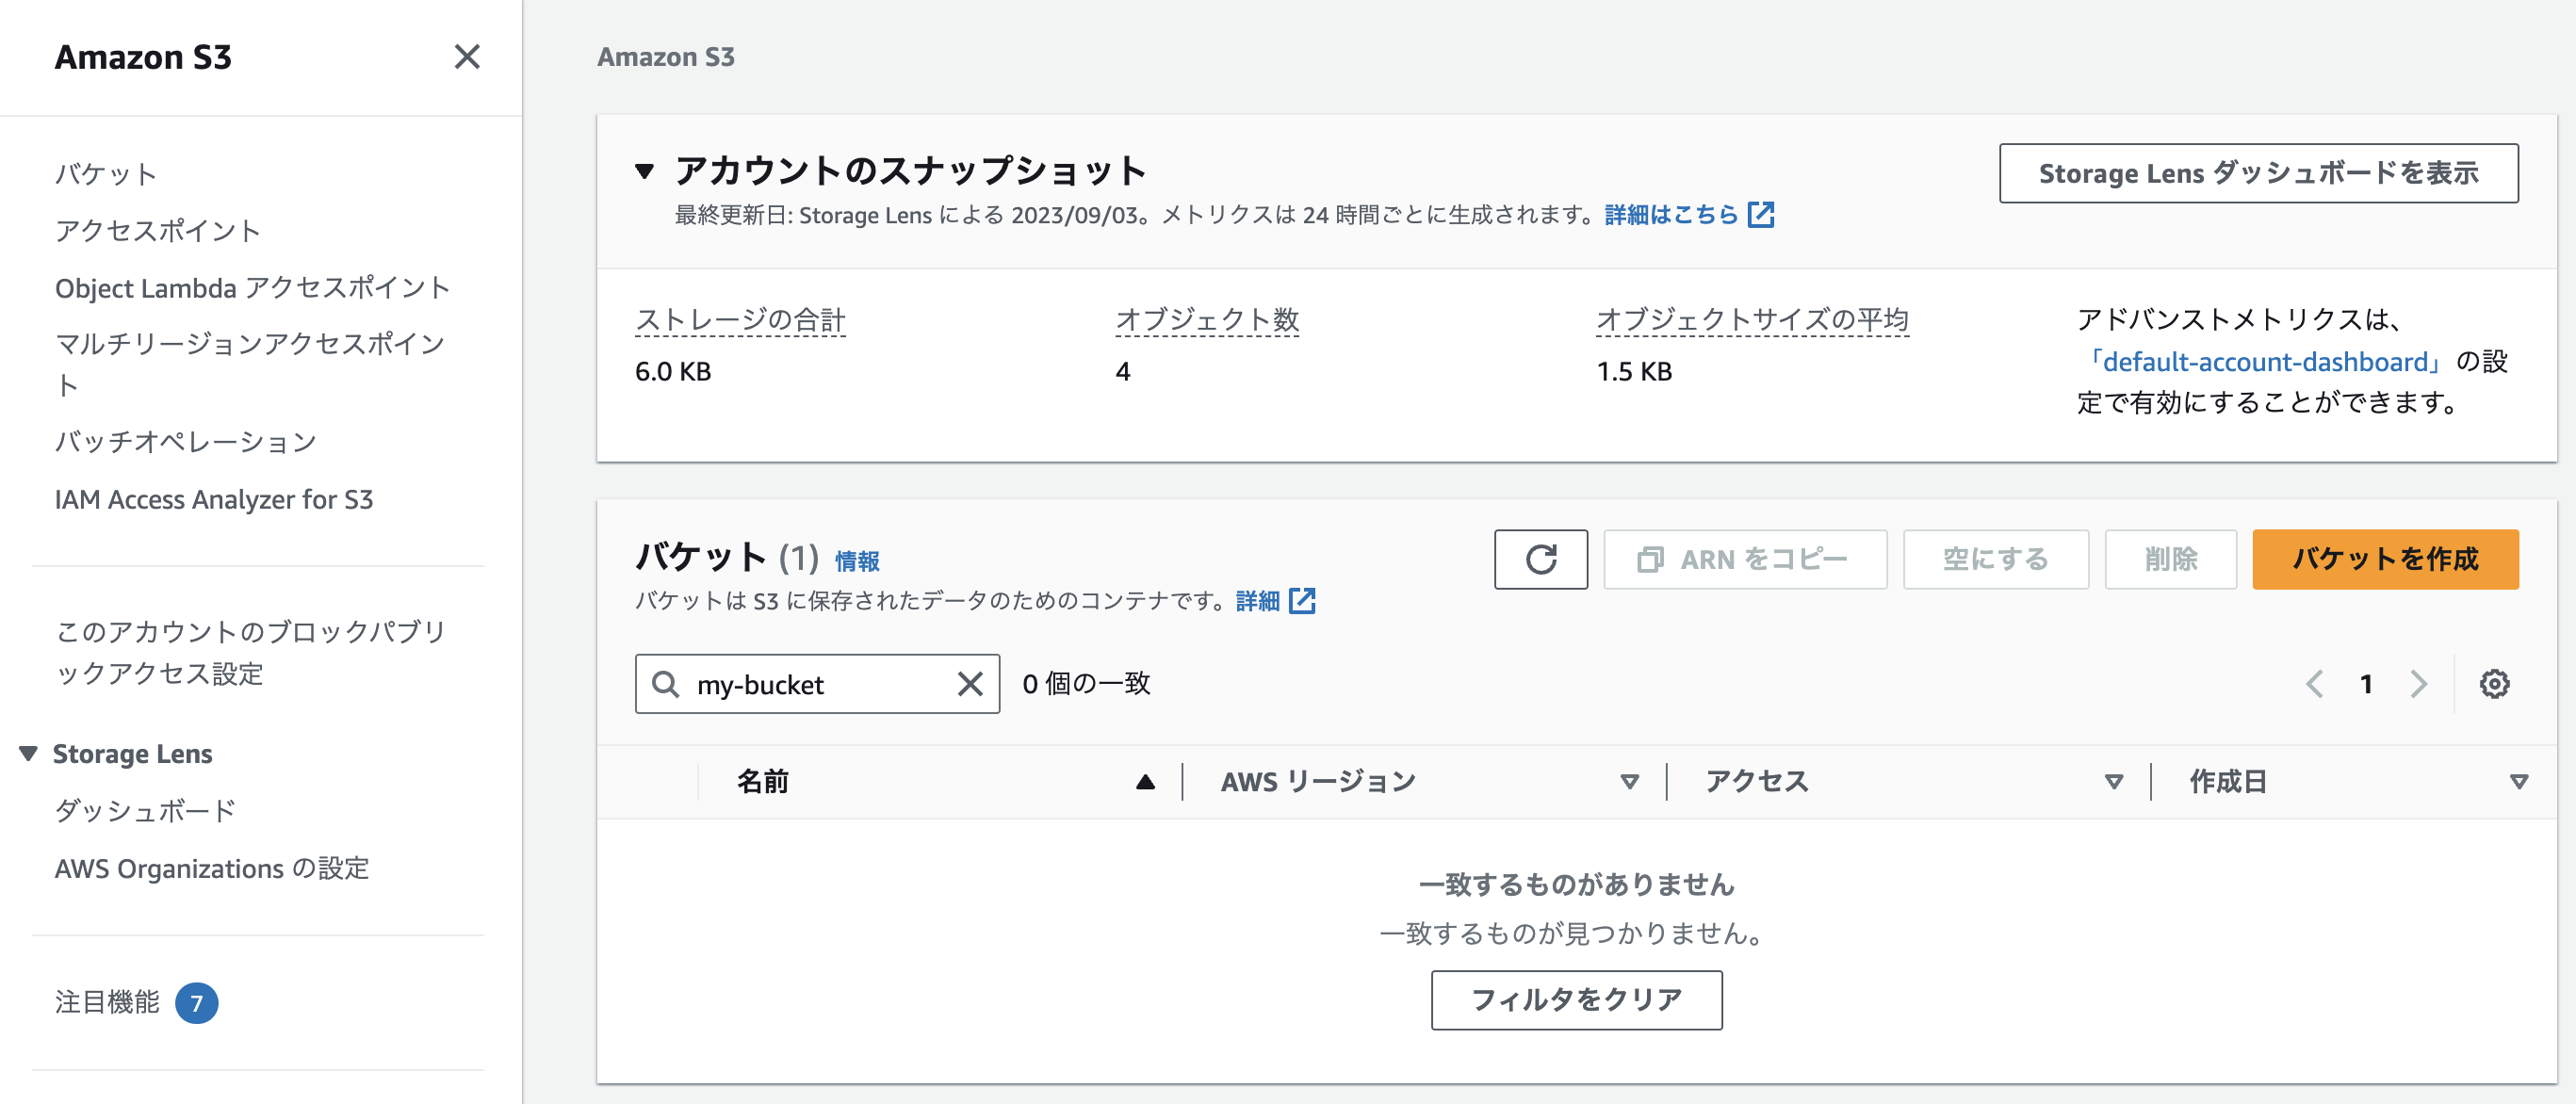This screenshot has height=1104, width=2576.
Task: Open Storage Lens ダッシュボード in the sidebar
Action: pyautogui.click(x=145, y=811)
